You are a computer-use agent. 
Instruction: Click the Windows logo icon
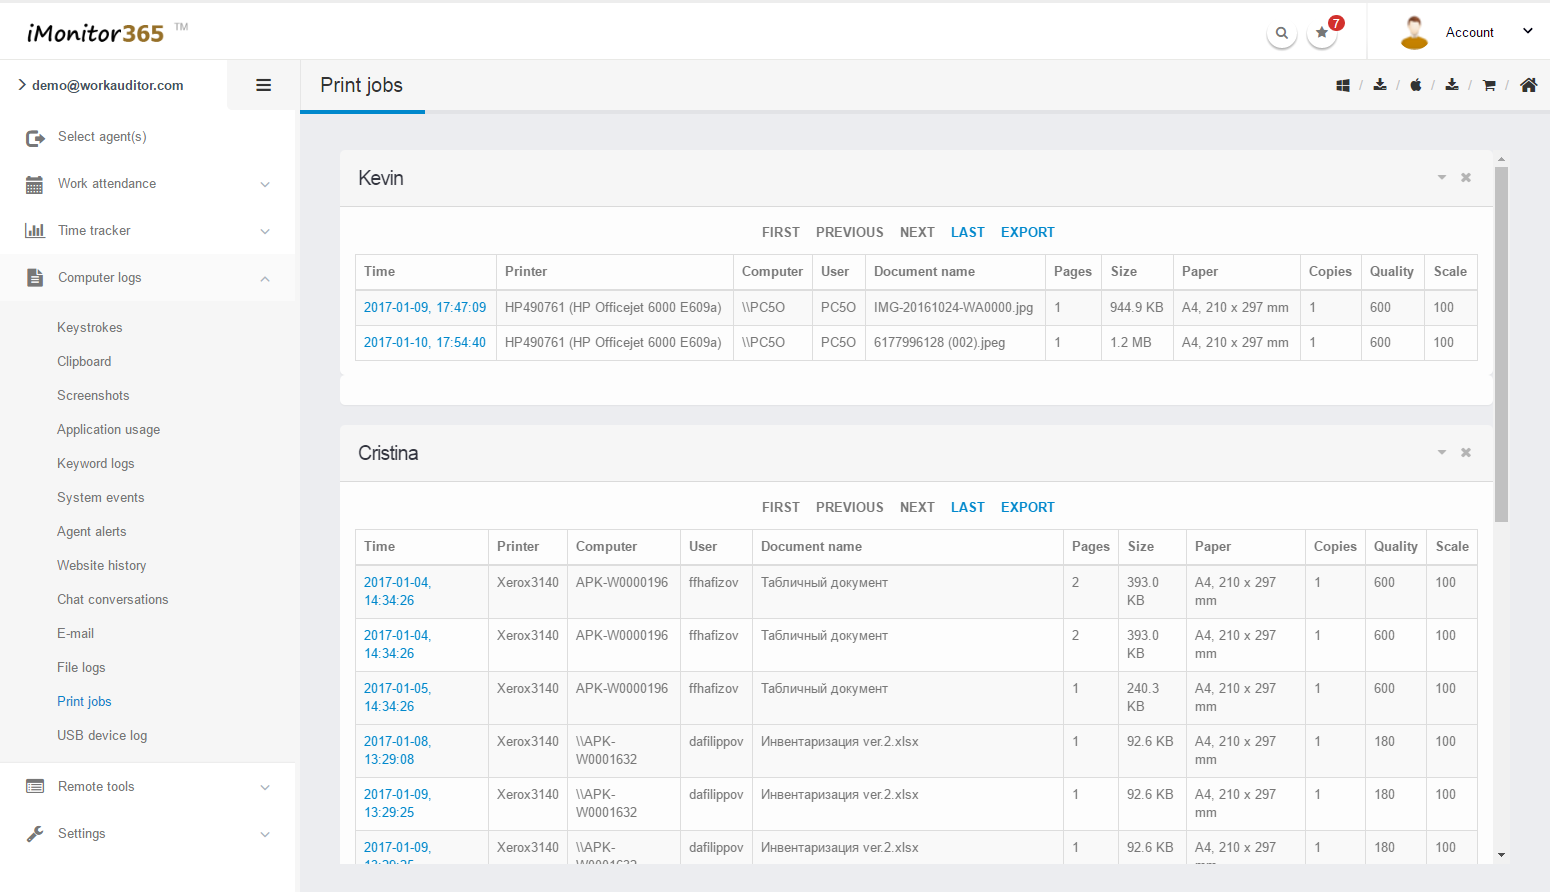click(x=1343, y=86)
